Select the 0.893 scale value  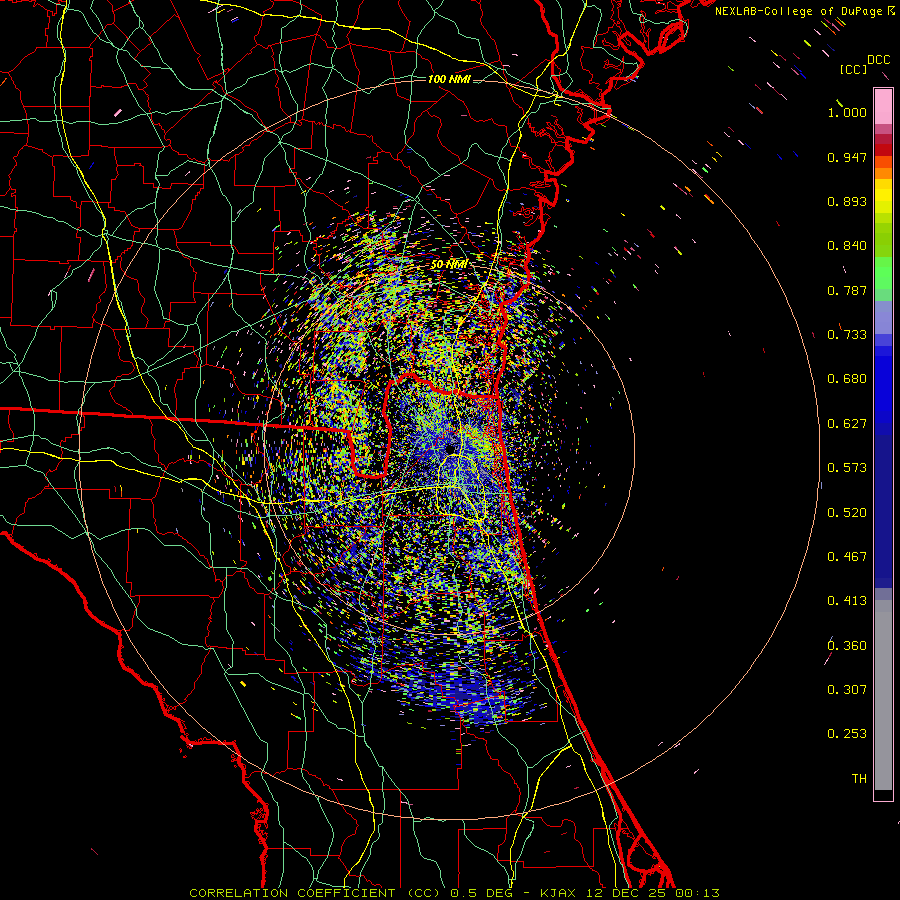(x=847, y=201)
